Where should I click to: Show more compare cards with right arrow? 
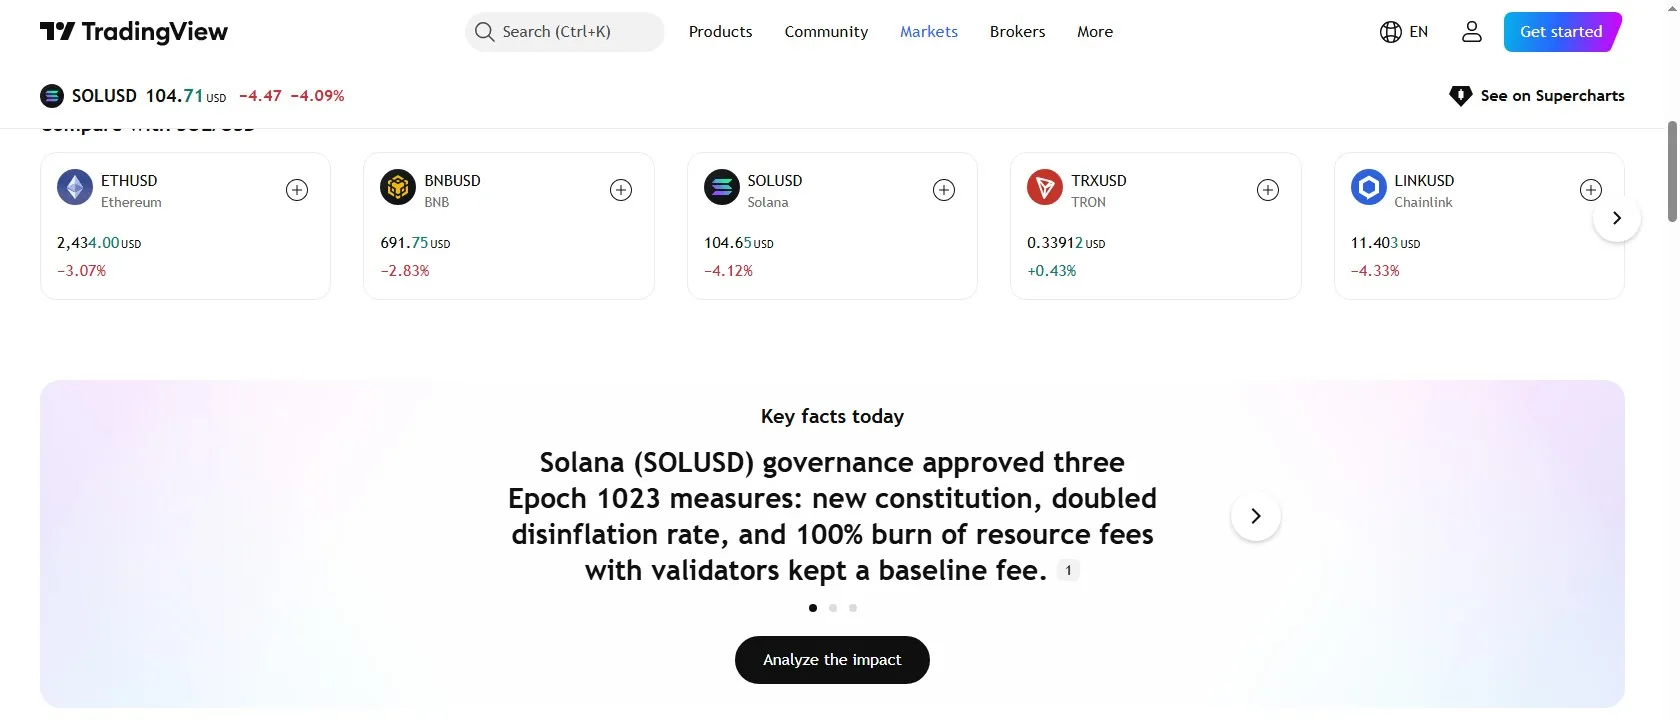tap(1617, 218)
